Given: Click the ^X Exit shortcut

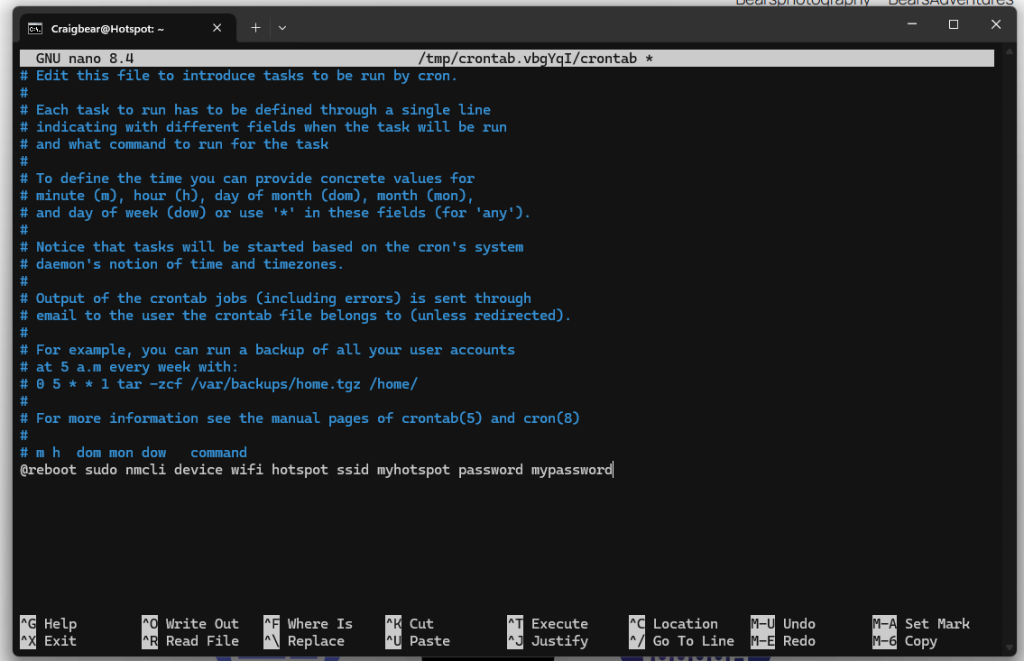Looking at the screenshot, I should (48, 641).
